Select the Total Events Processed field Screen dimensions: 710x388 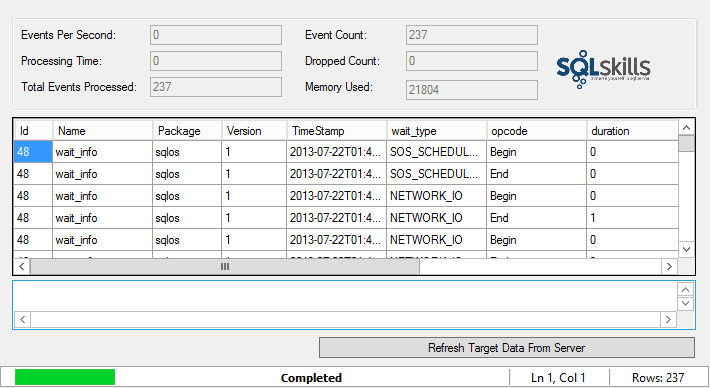point(216,86)
